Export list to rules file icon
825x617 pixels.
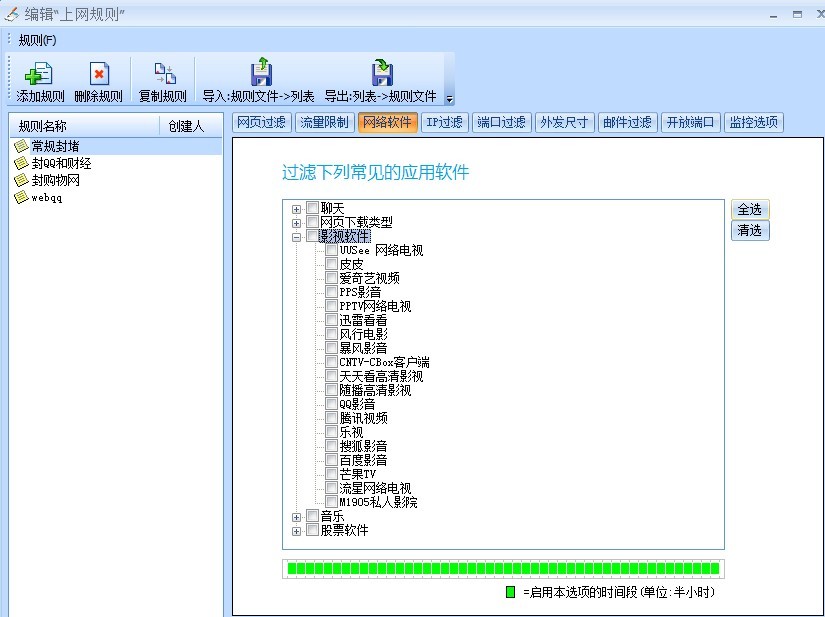382,72
